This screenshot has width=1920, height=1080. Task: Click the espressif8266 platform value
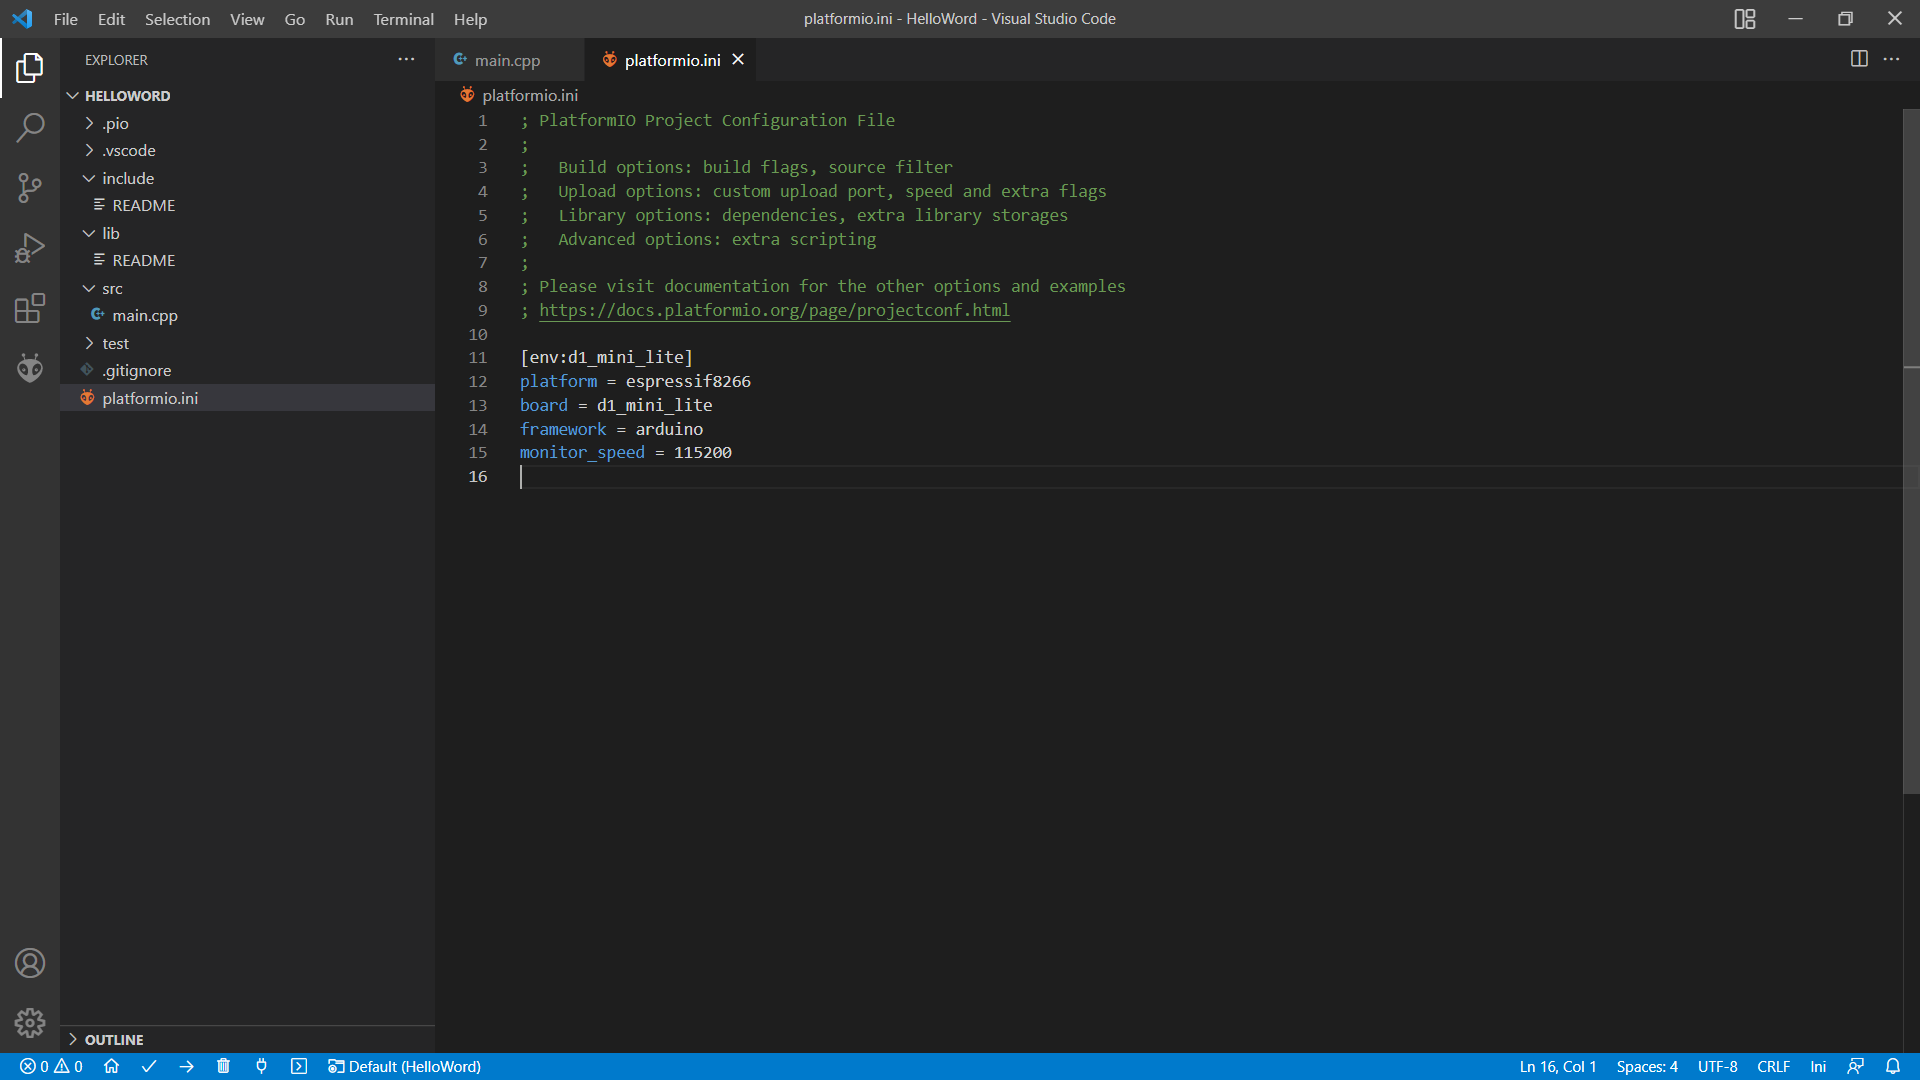pos(688,381)
